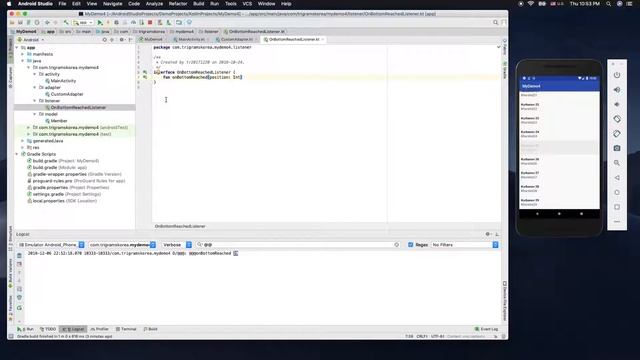Hide the Logcat panel using the hide icon
The width and height of the screenshot is (640, 360).
(497, 234)
